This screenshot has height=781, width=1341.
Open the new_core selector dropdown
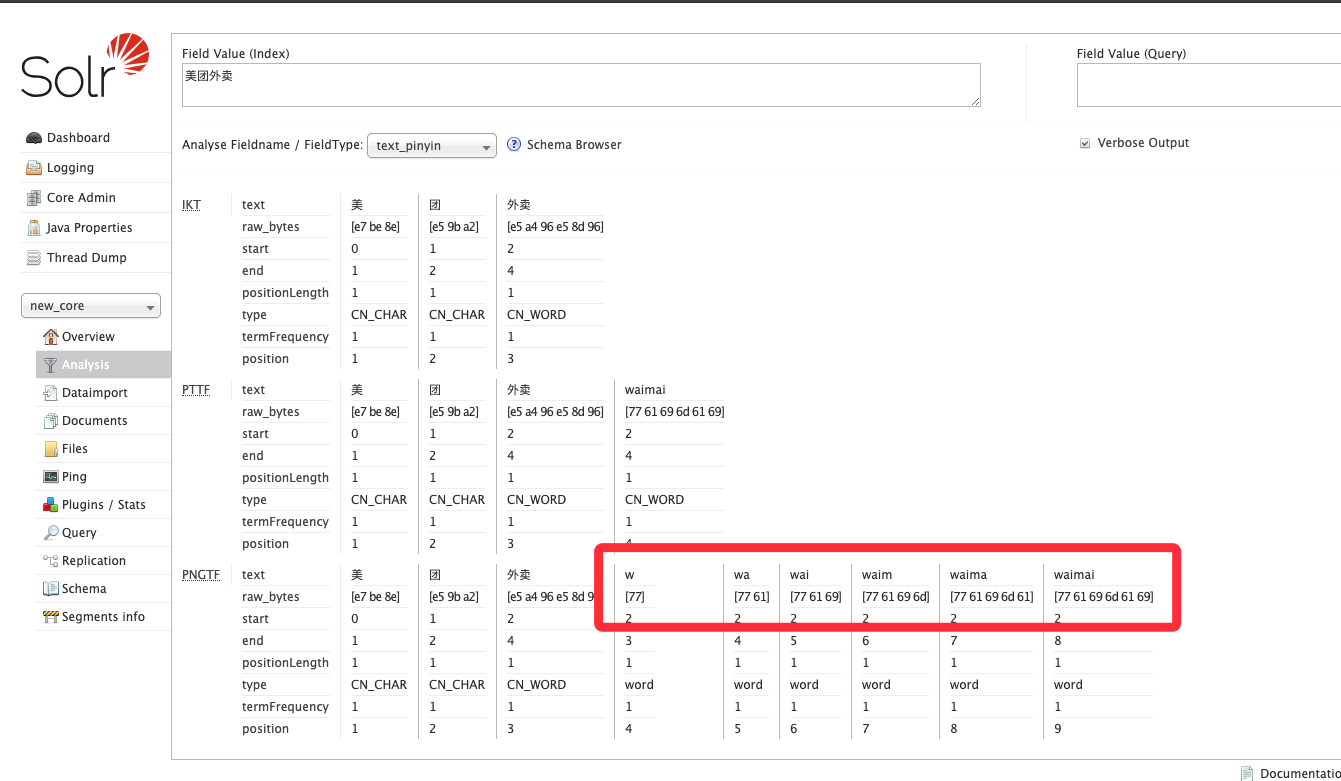[91, 306]
